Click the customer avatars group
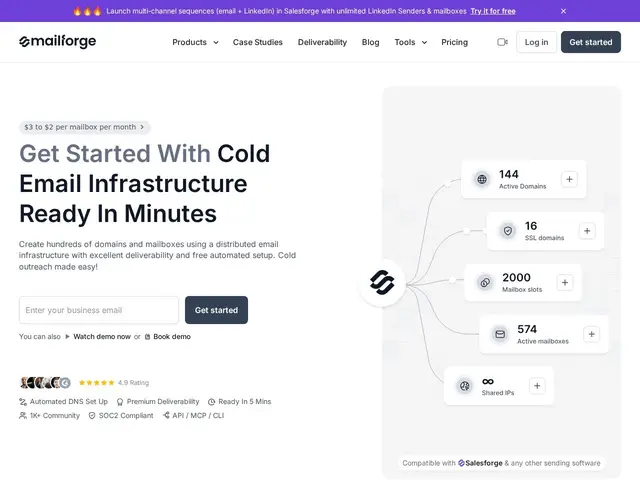640x480 pixels. point(45,383)
